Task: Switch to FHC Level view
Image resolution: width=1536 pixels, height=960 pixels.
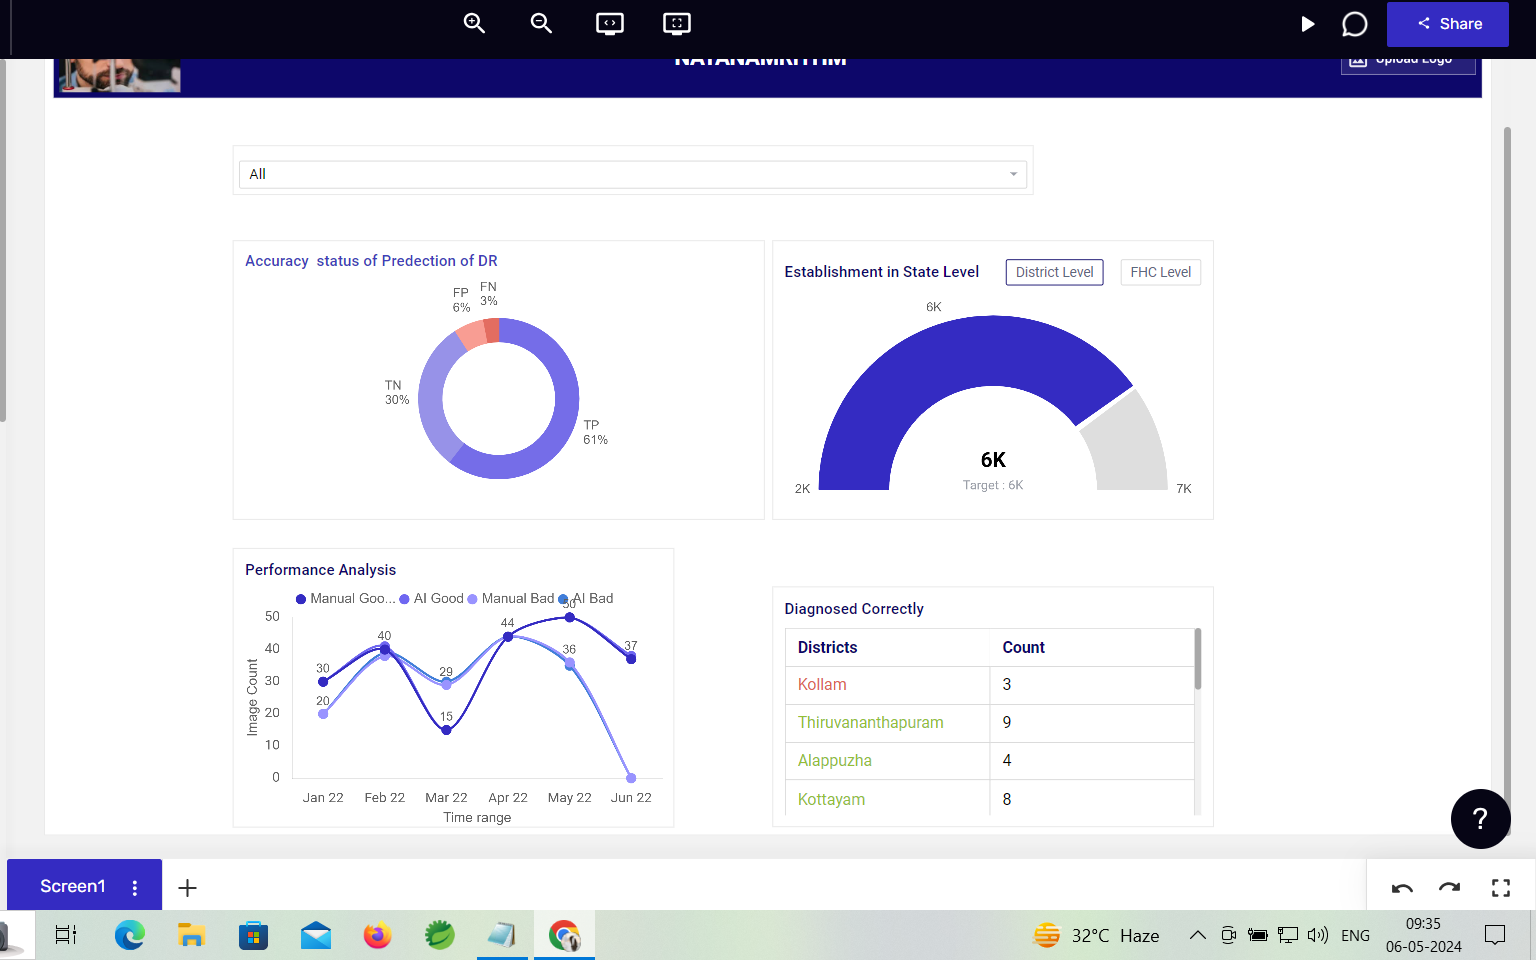Action: pos(1160,272)
